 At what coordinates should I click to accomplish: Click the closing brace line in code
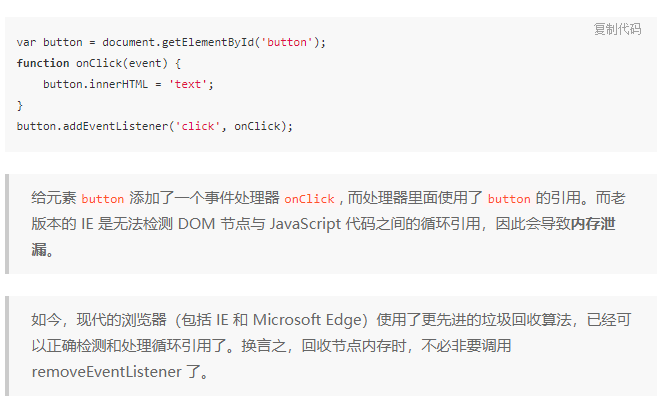(20, 105)
